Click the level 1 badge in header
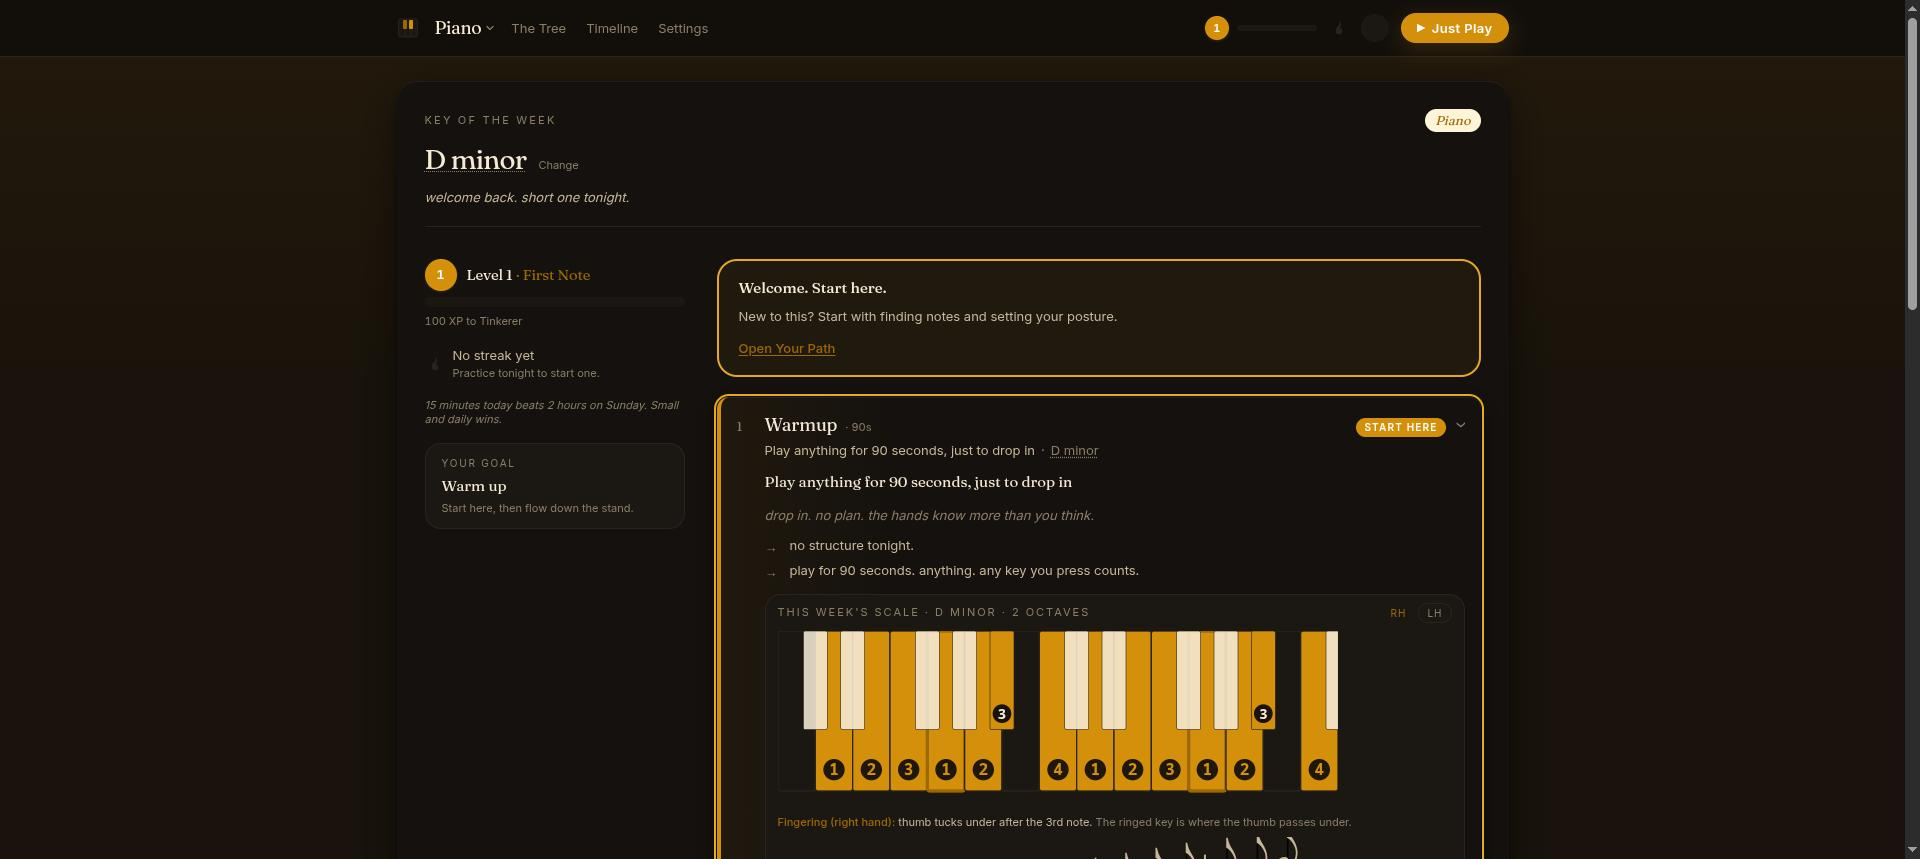Viewport: 1920px width, 859px height. tap(1216, 28)
